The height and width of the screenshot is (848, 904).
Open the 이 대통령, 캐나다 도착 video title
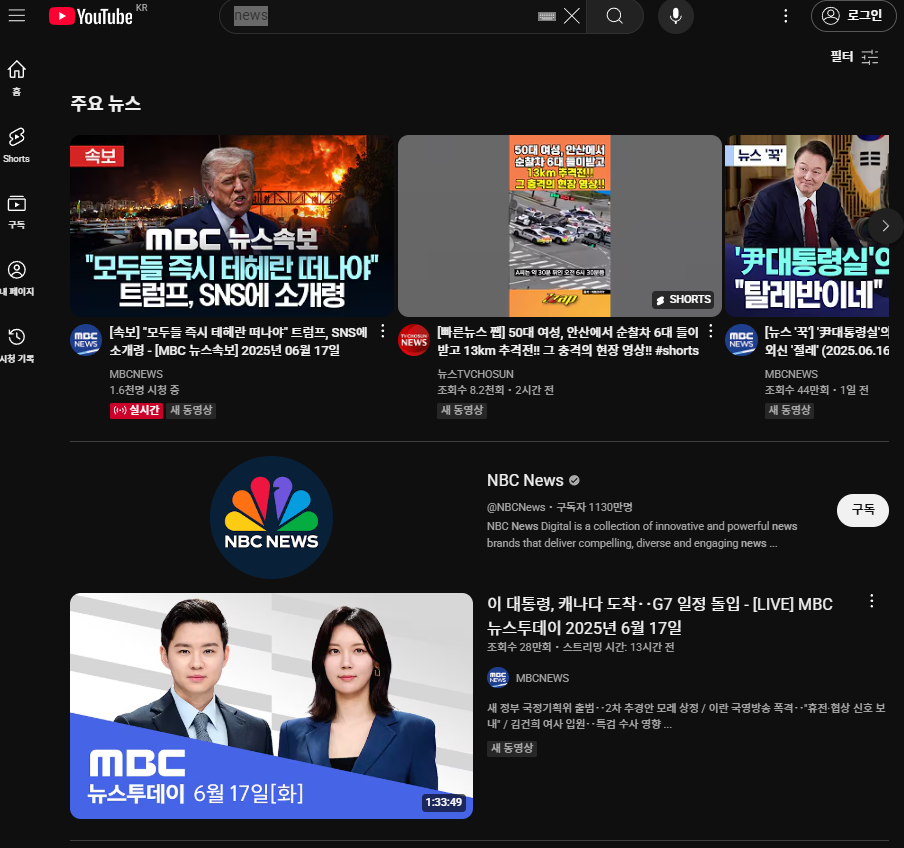click(660, 615)
